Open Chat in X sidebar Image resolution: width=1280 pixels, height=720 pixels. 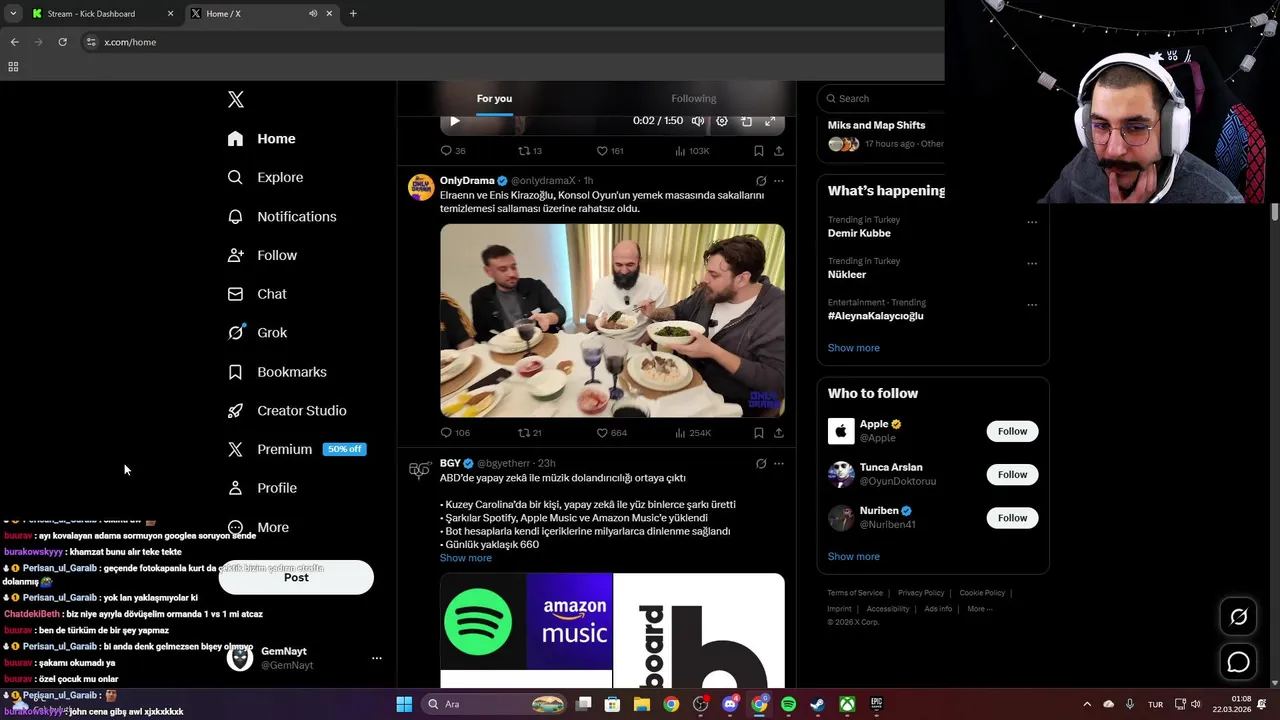[x=257, y=295]
